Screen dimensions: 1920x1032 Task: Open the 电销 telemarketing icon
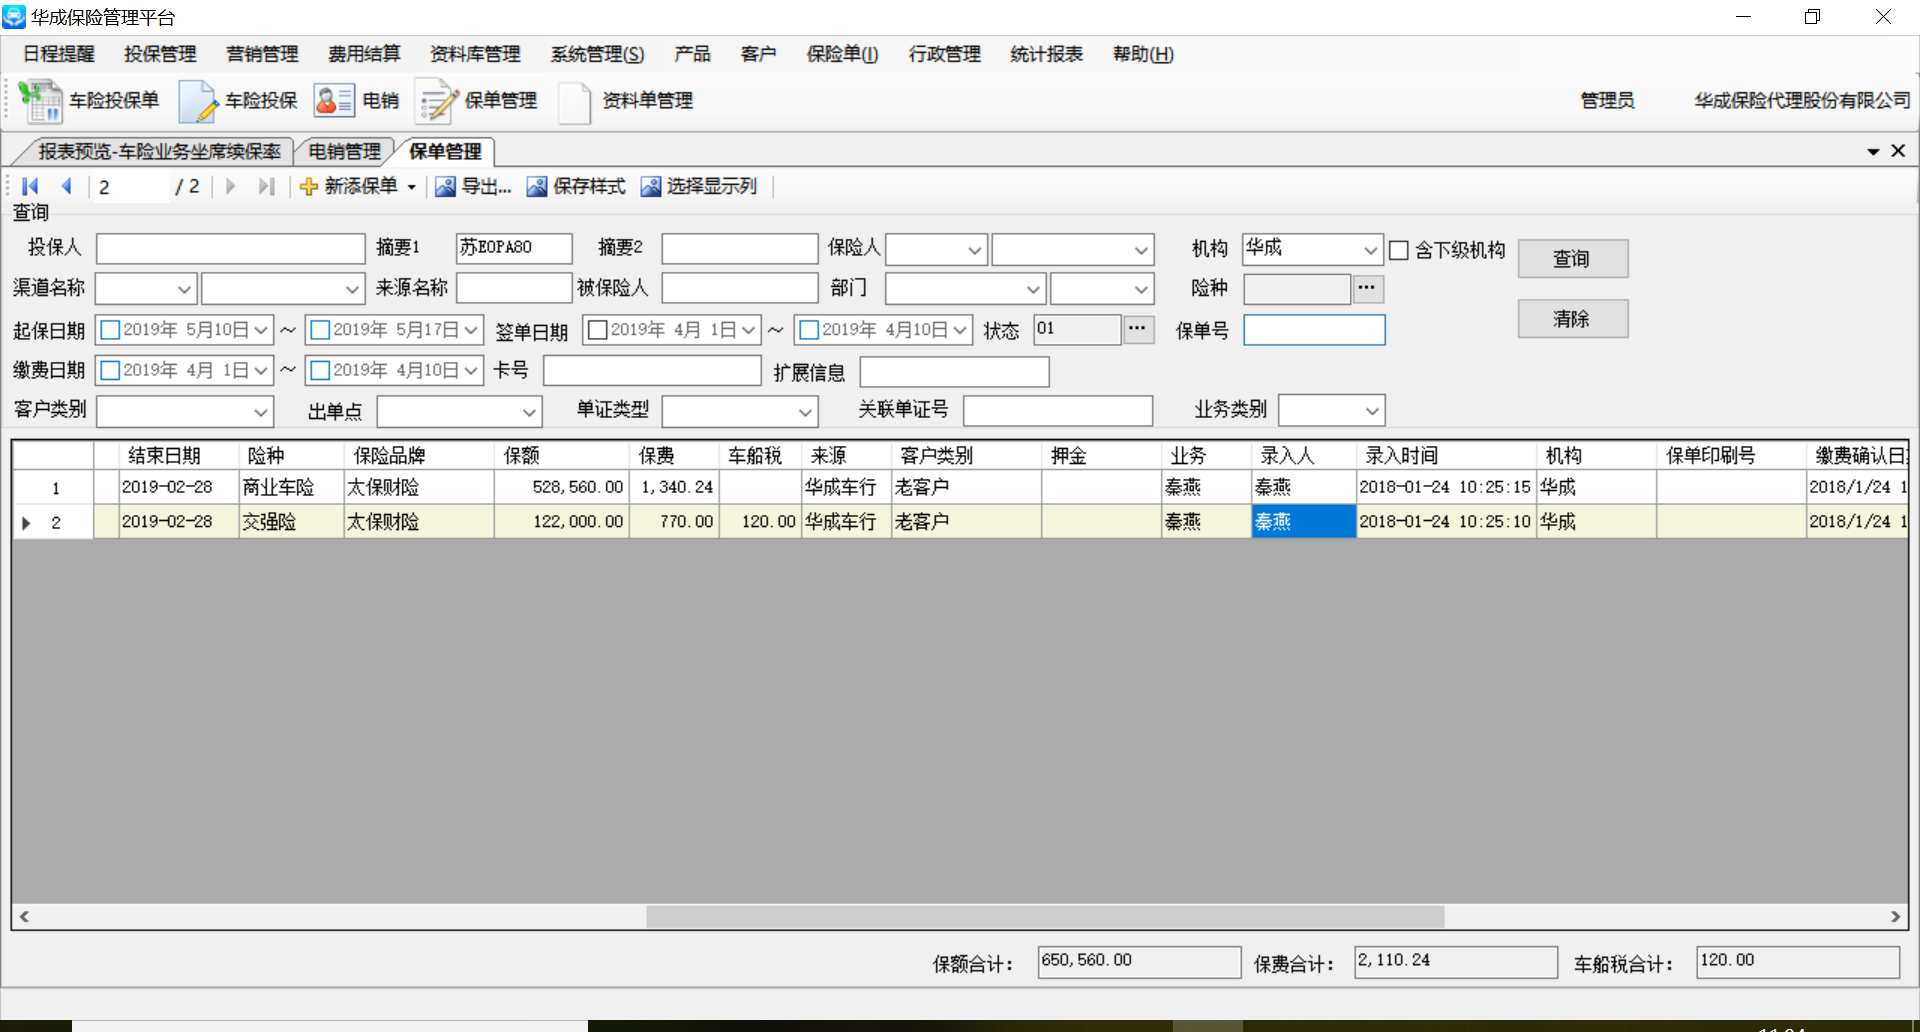(x=333, y=101)
